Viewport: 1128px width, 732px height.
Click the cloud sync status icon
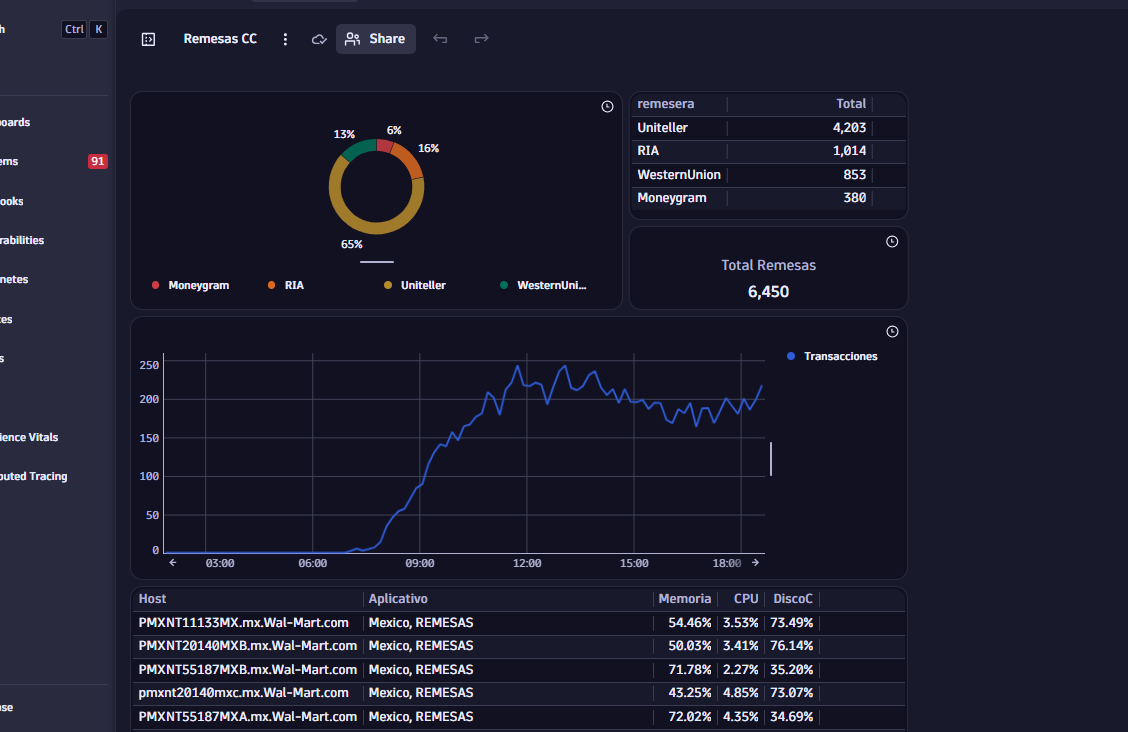point(319,39)
